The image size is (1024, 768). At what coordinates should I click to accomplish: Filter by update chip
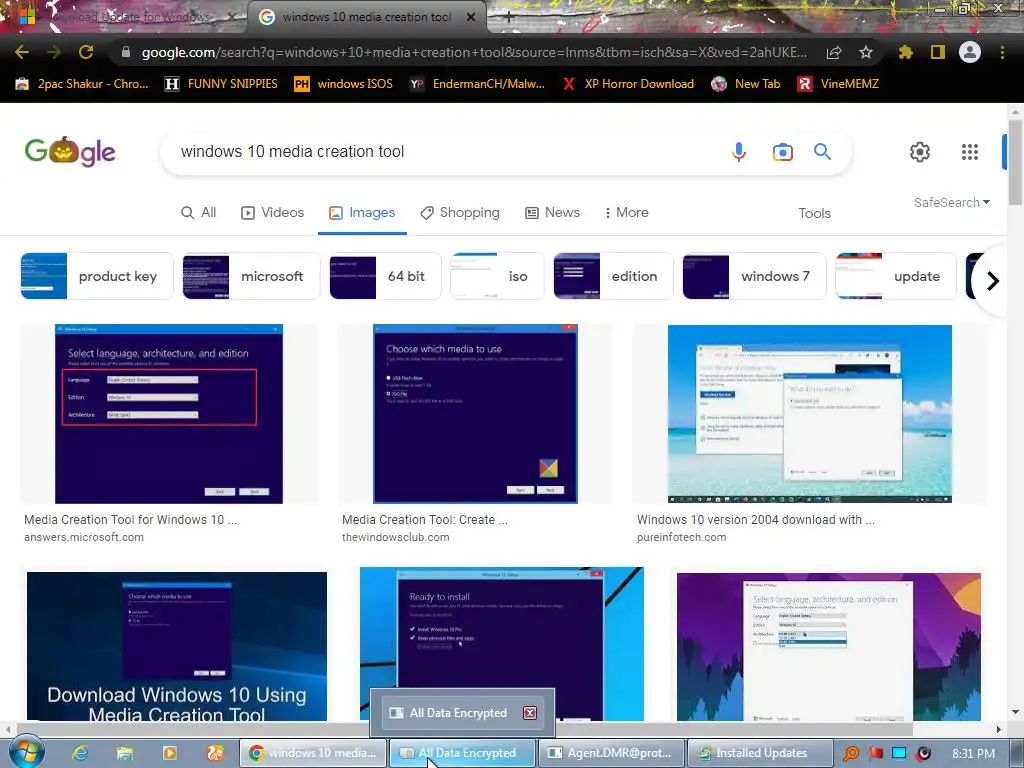(x=896, y=276)
